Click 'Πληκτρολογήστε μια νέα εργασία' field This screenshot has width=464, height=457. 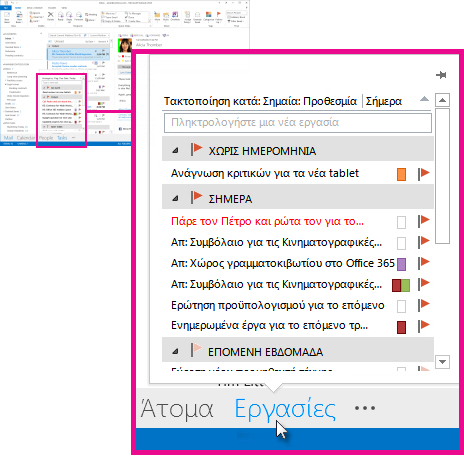[x=298, y=123]
